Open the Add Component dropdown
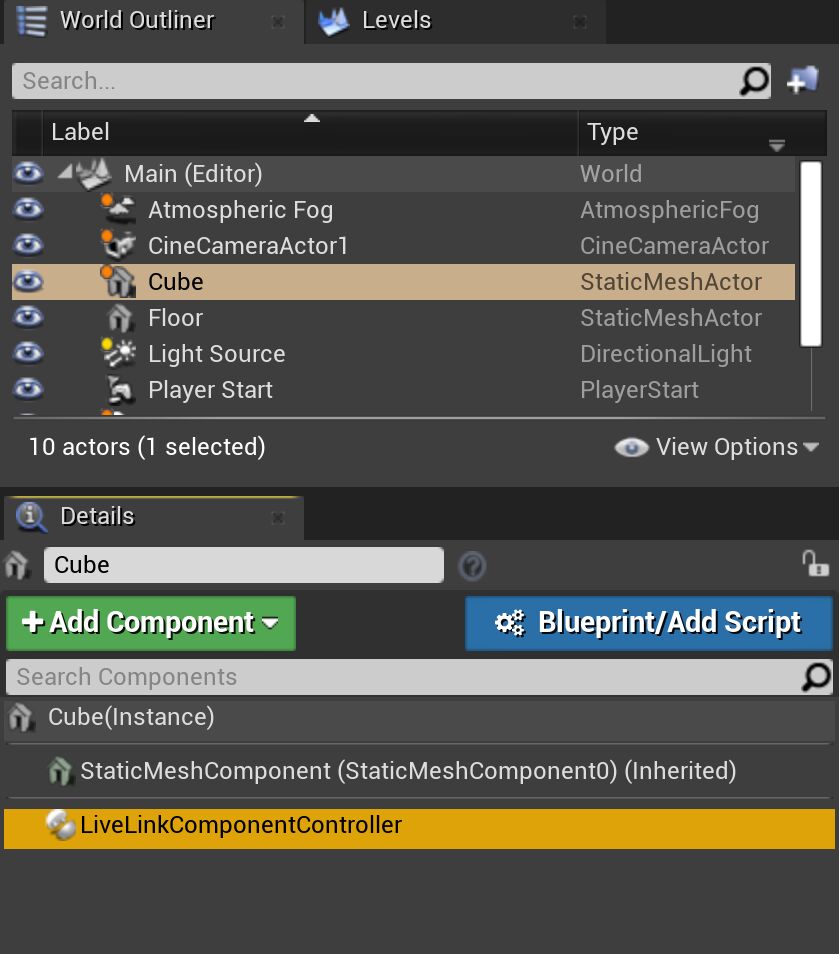This screenshot has width=839, height=954. (151, 623)
